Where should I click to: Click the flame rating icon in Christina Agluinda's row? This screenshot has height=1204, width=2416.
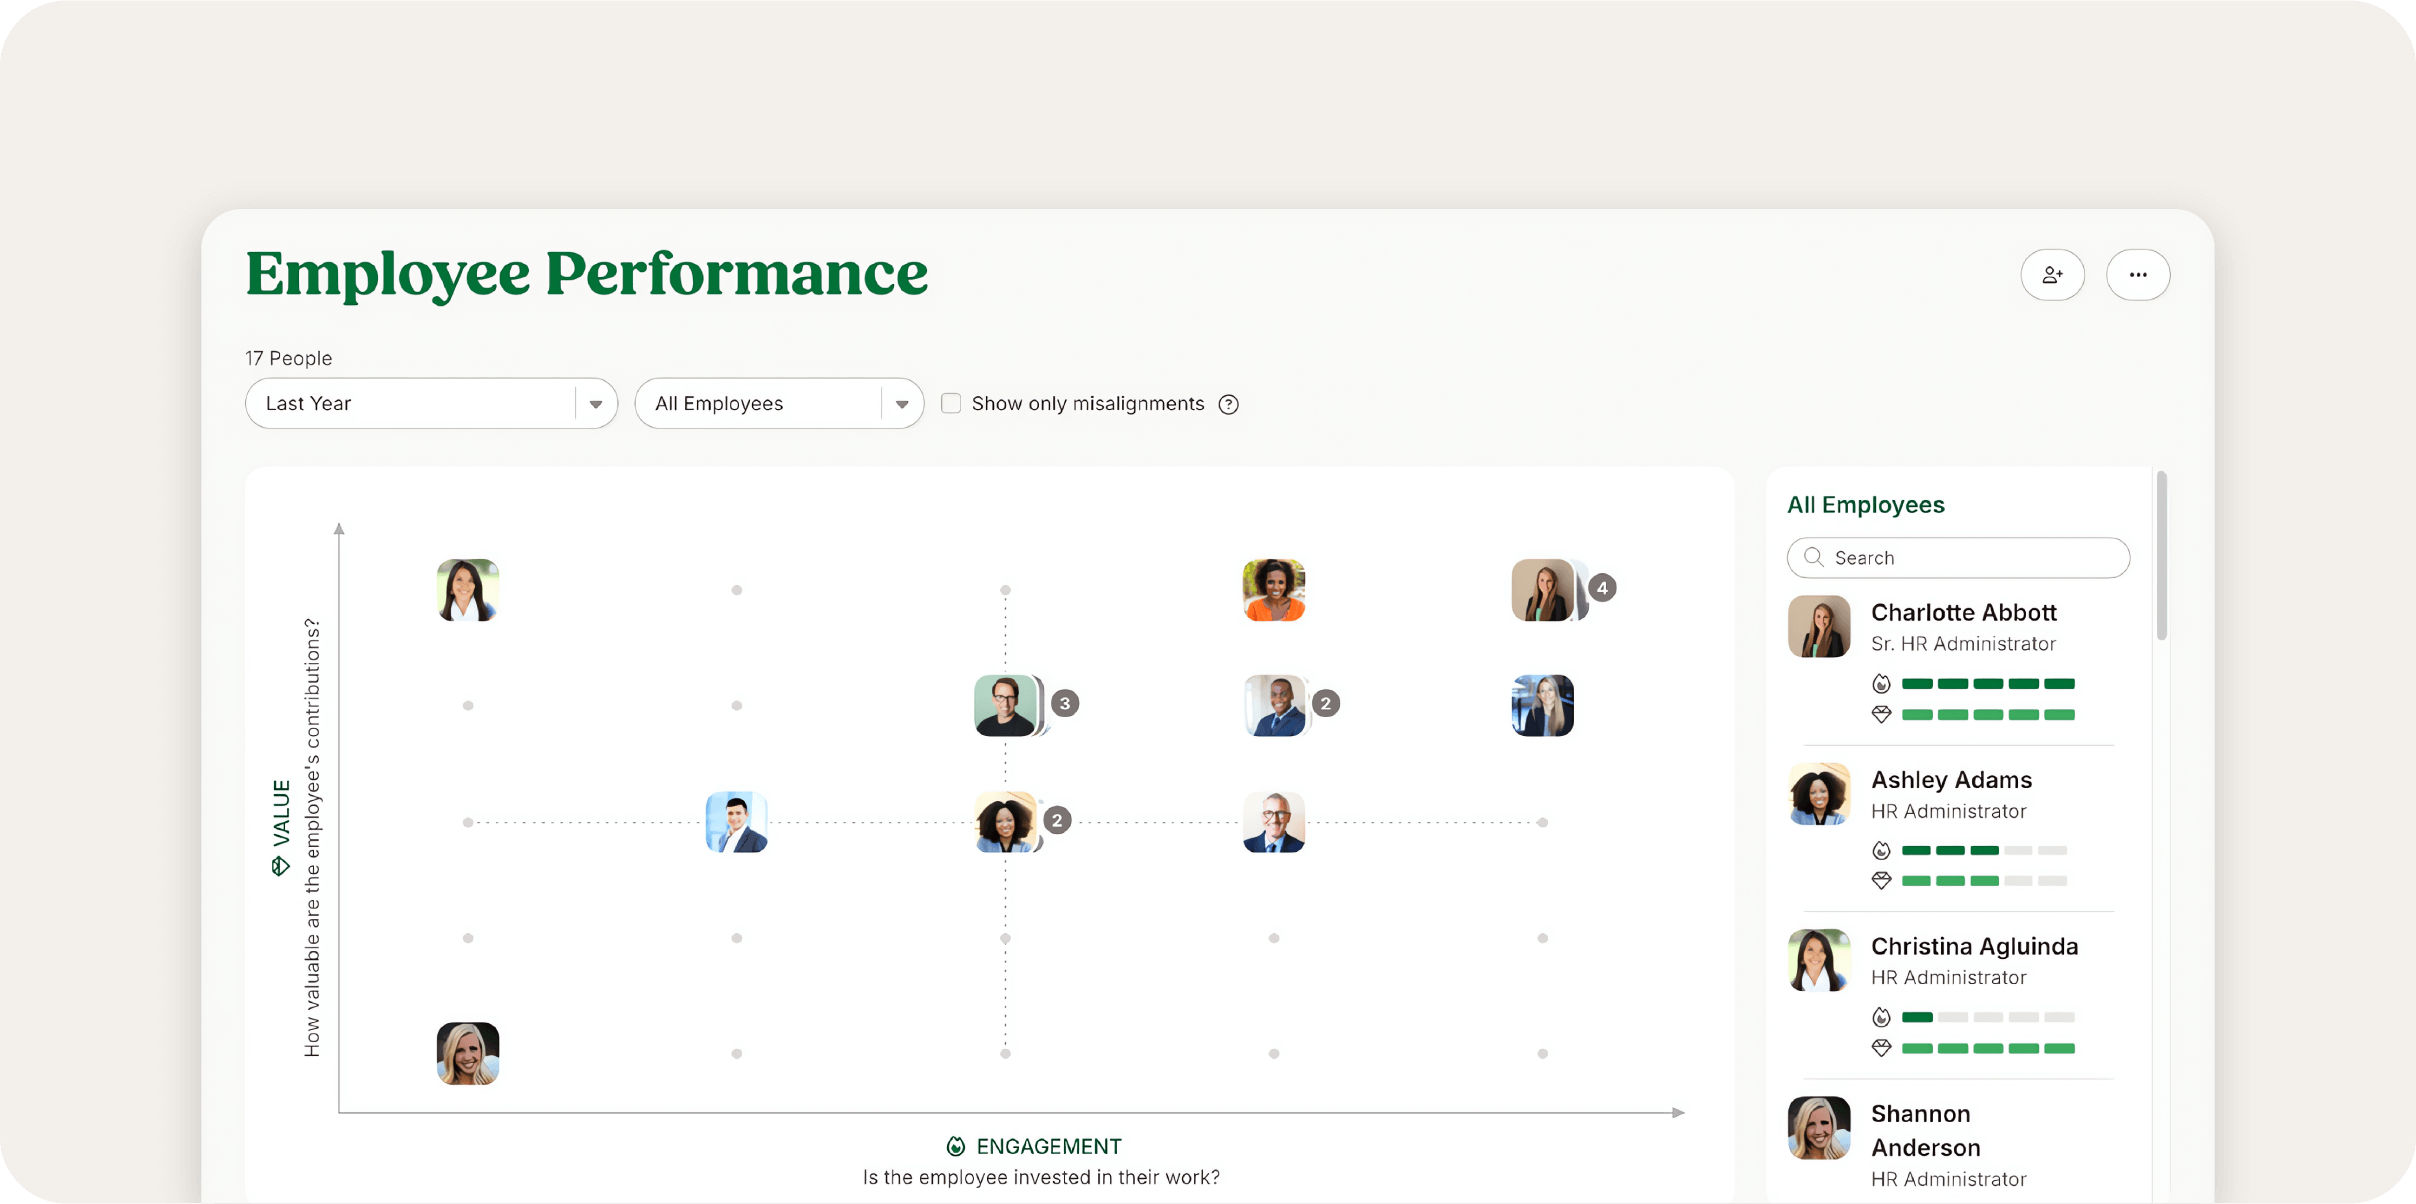[1882, 1017]
